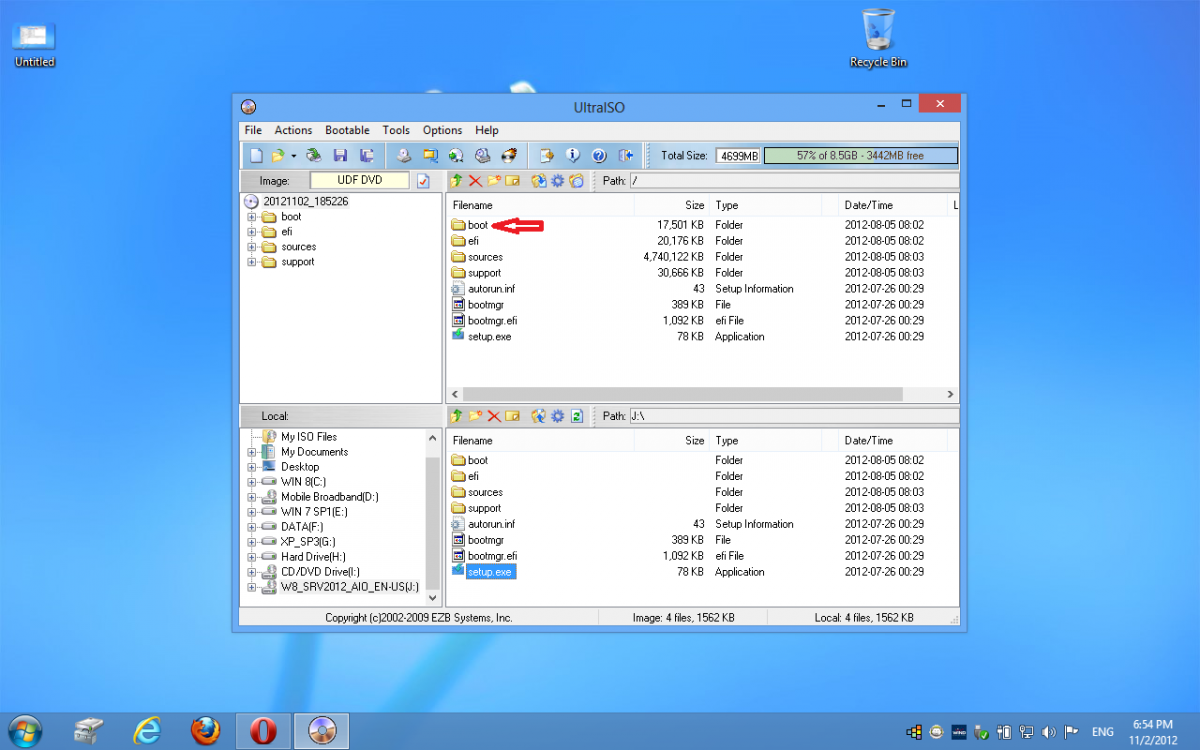The image size is (1200, 750).
Task: Expand the support folder in image tree
Action: tap(252, 262)
